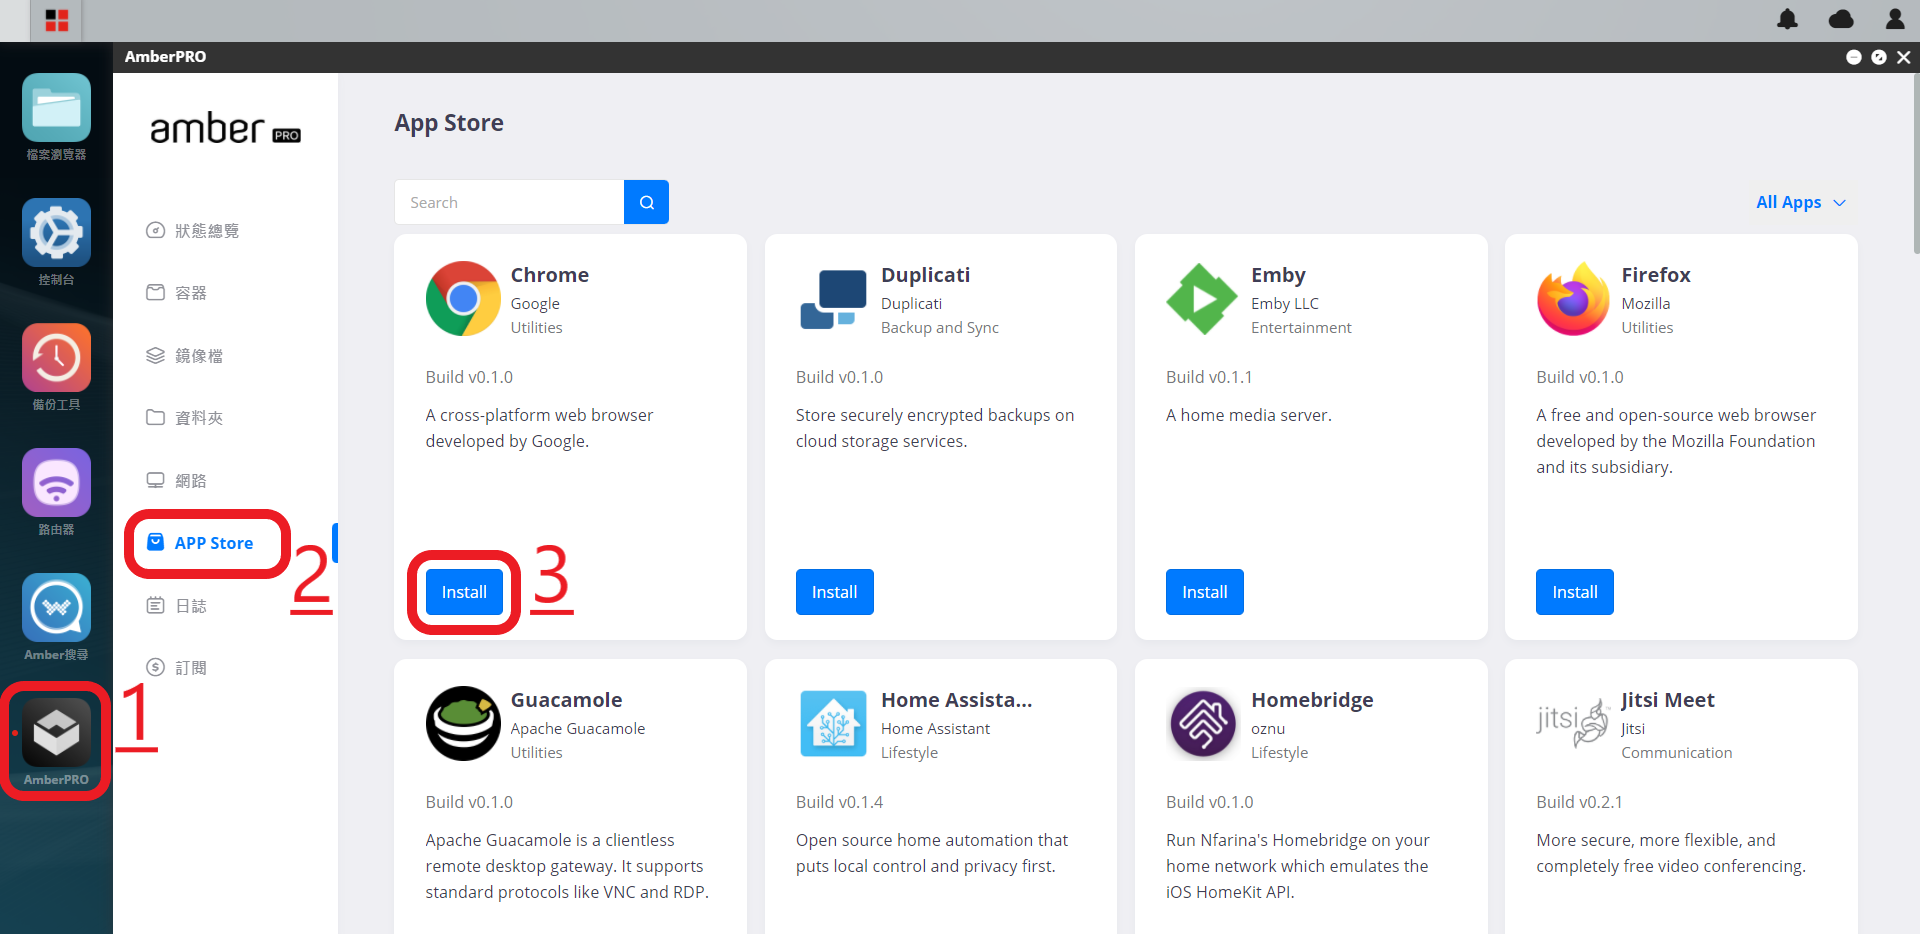The height and width of the screenshot is (934, 1920).
Task: Open the AmberPRO dock icon
Action: (56, 733)
